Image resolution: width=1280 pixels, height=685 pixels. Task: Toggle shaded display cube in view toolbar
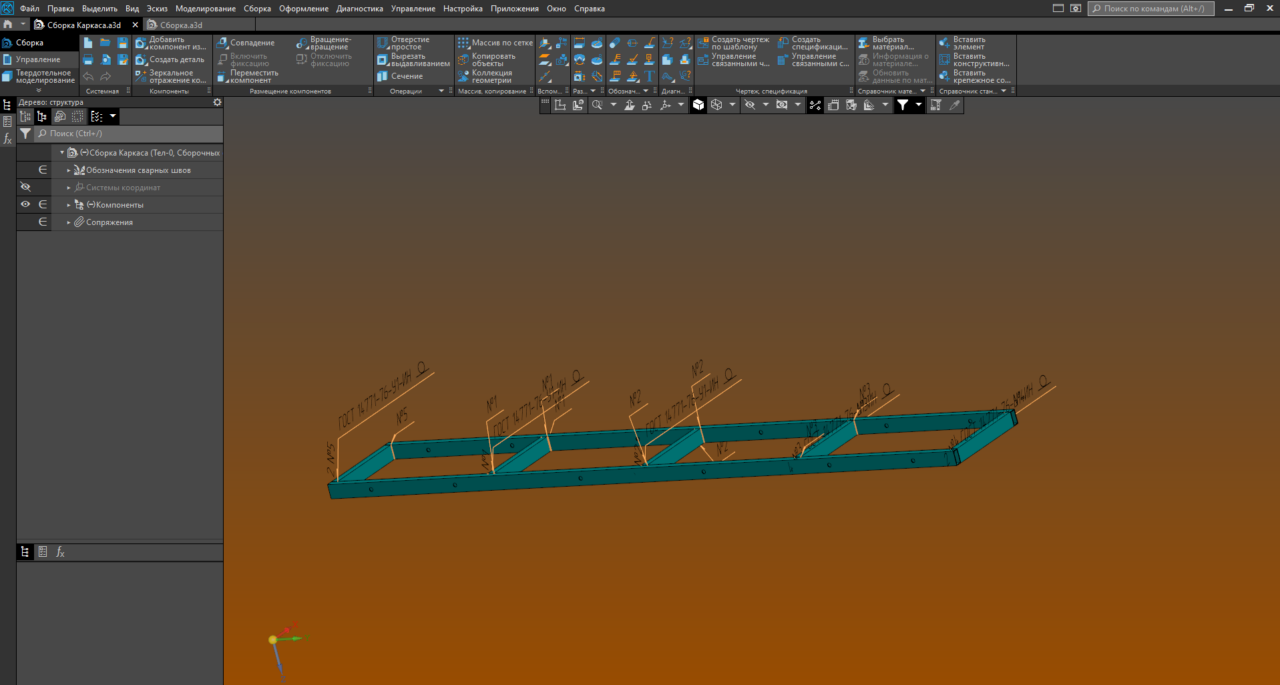(x=698, y=104)
